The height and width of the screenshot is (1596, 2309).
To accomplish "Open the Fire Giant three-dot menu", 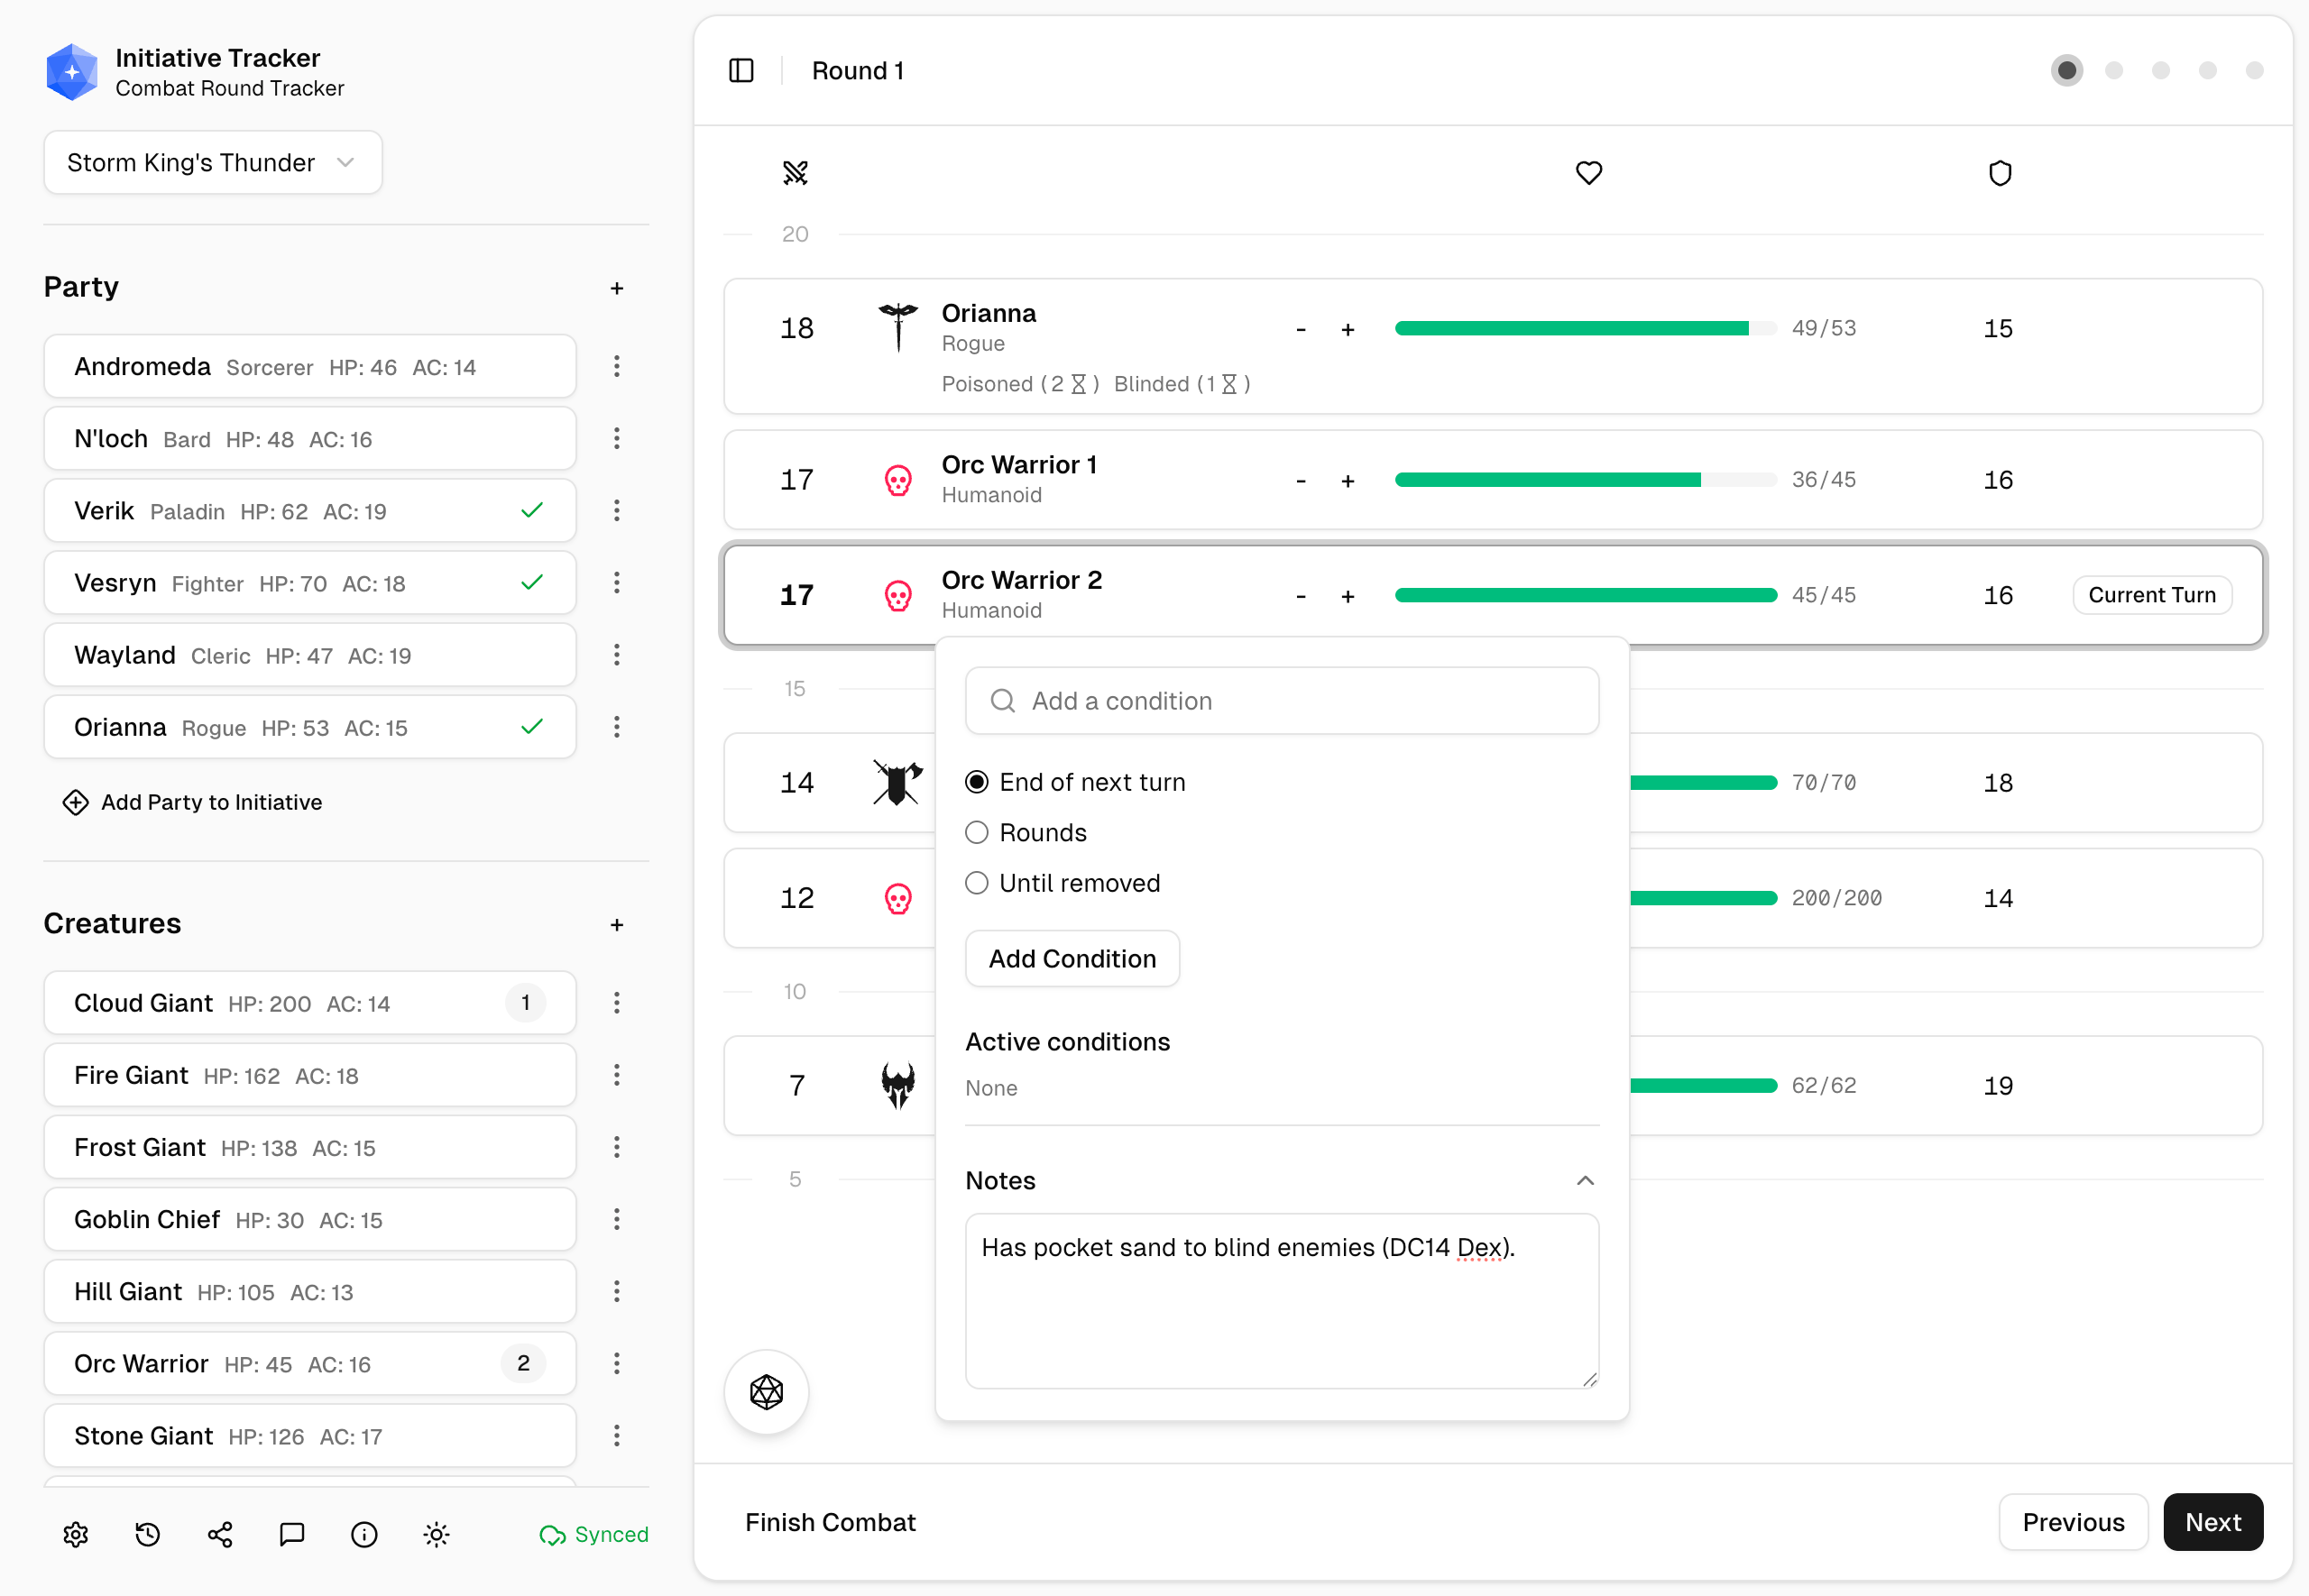I will pos(617,1075).
